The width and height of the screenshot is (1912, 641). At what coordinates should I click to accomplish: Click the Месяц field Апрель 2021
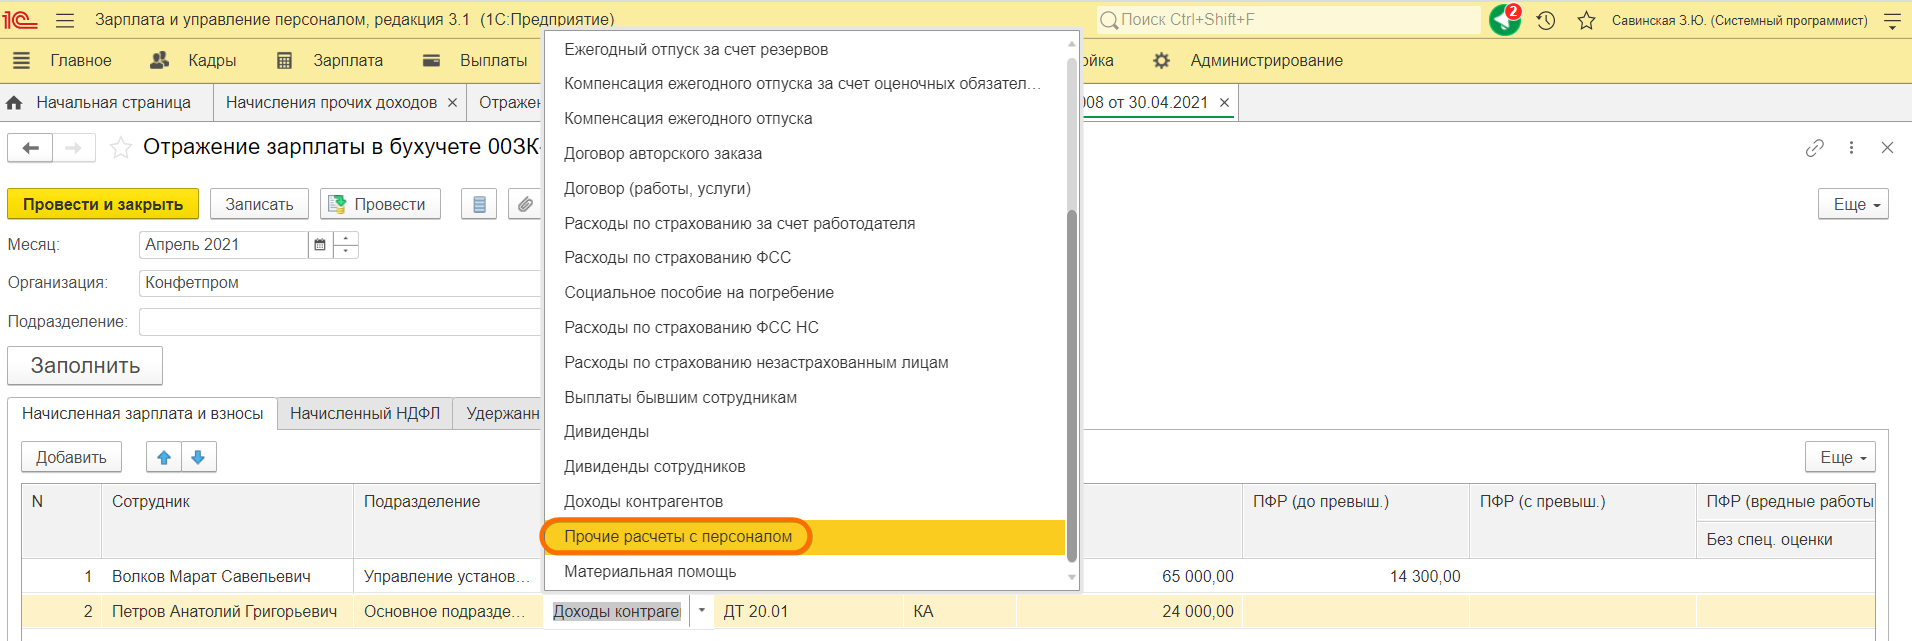(223, 245)
